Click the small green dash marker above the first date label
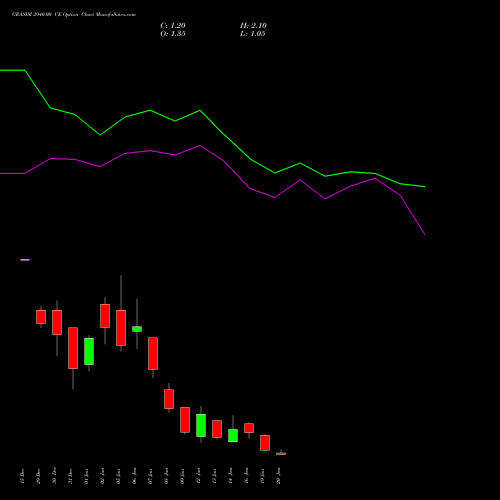 point(25,260)
